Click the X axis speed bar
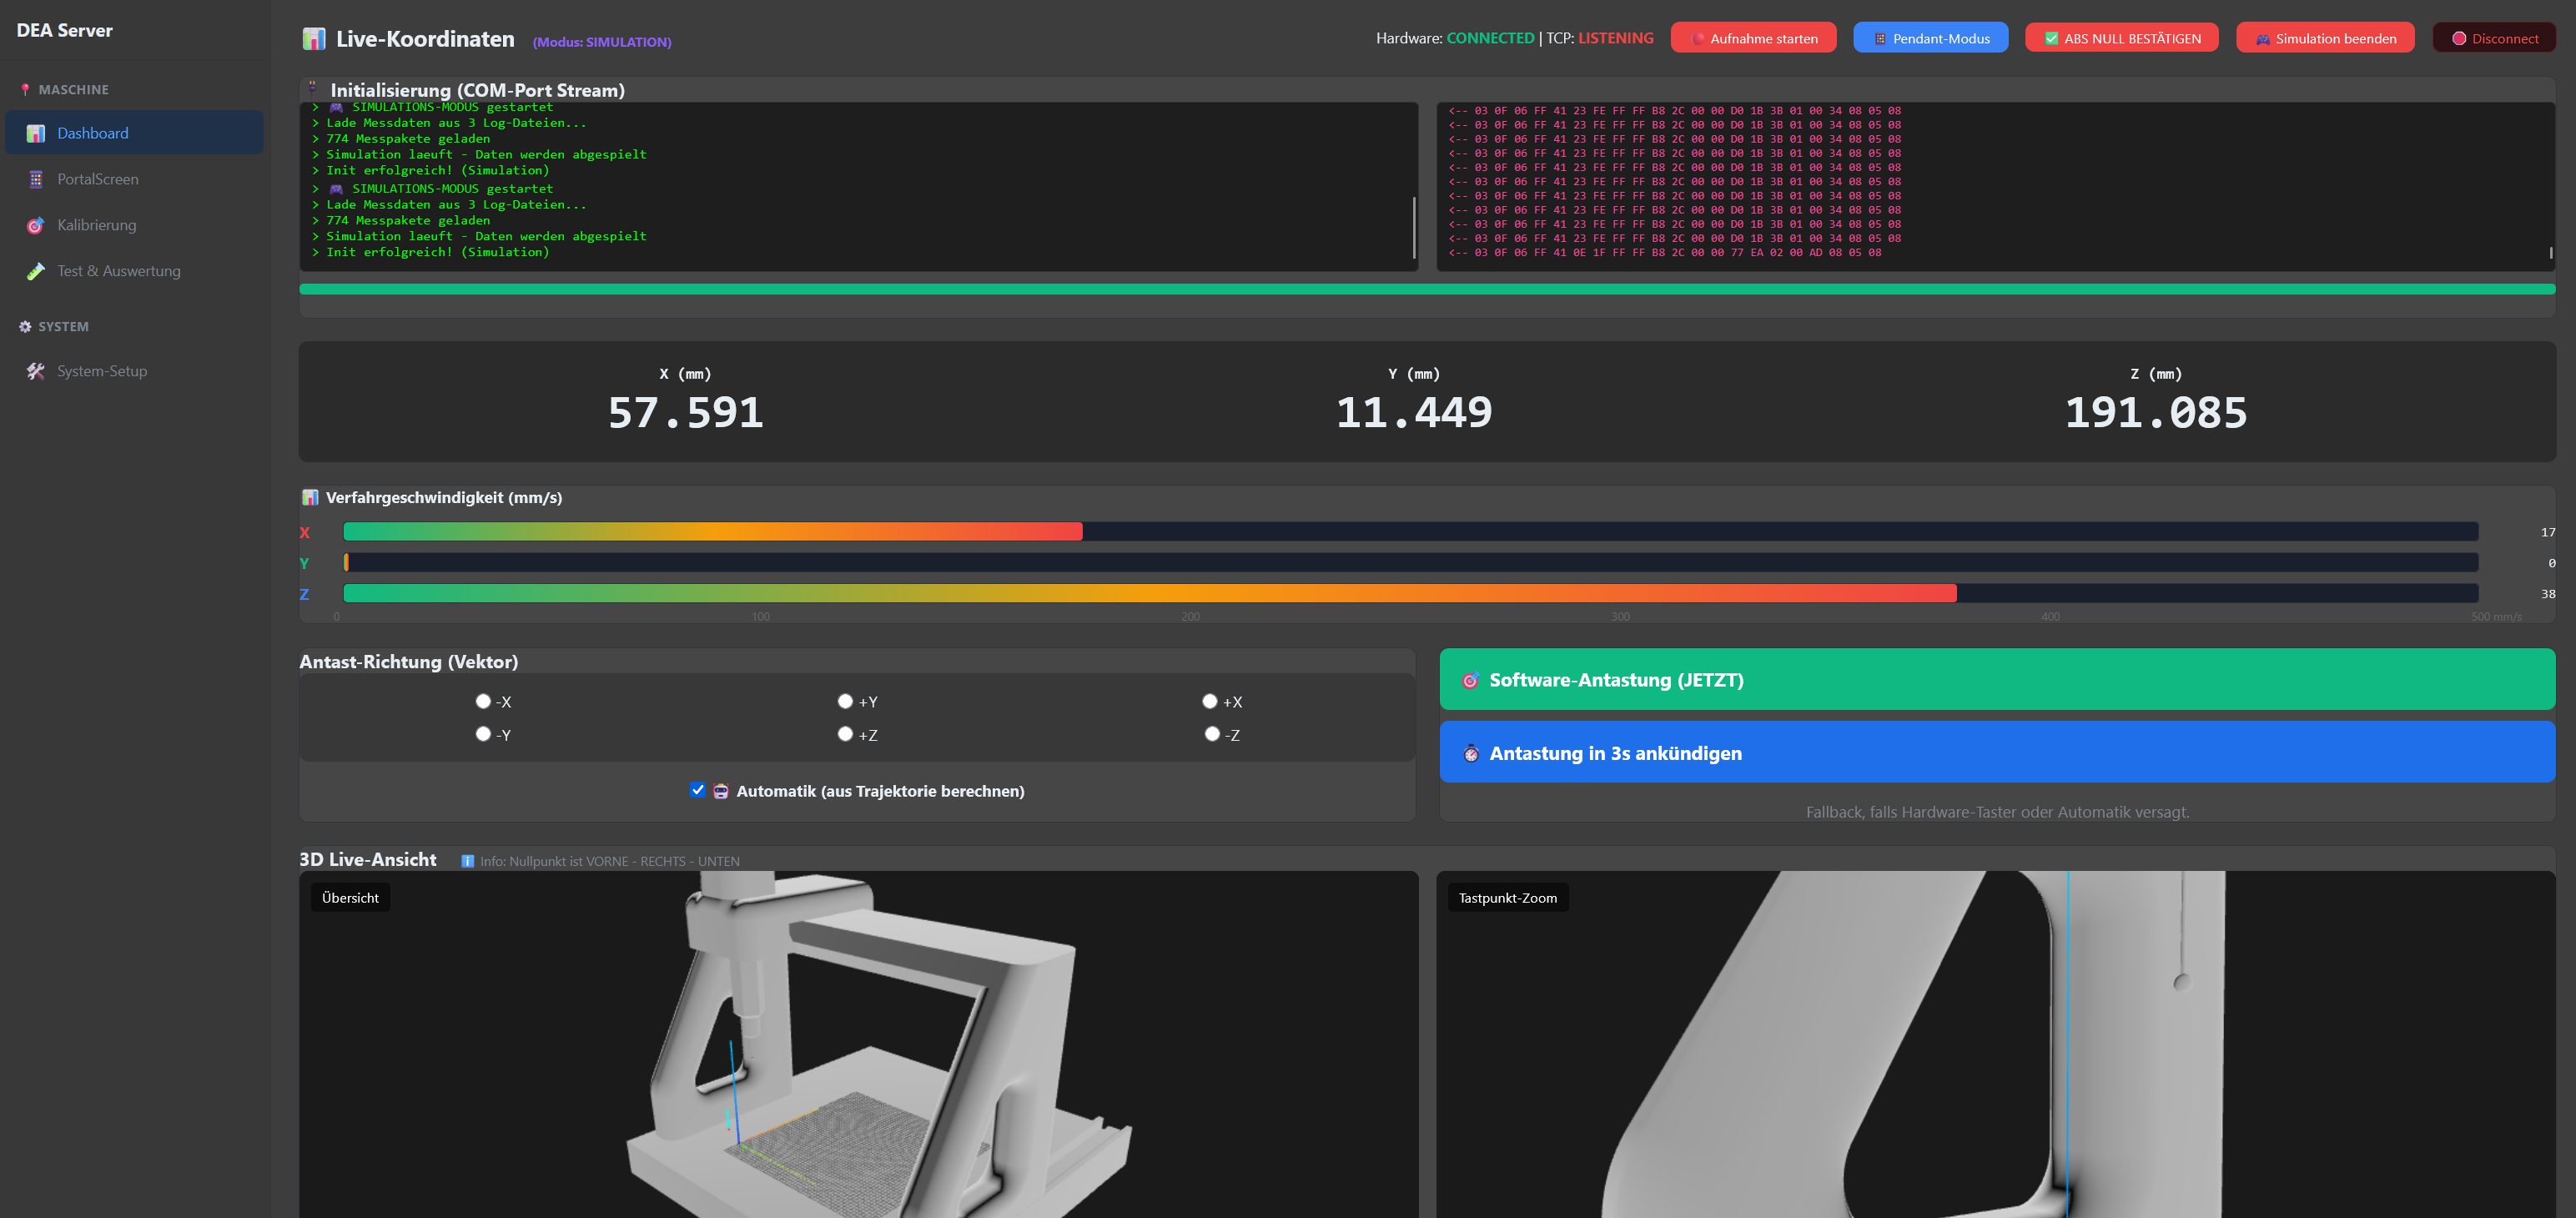 [1410, 532]
